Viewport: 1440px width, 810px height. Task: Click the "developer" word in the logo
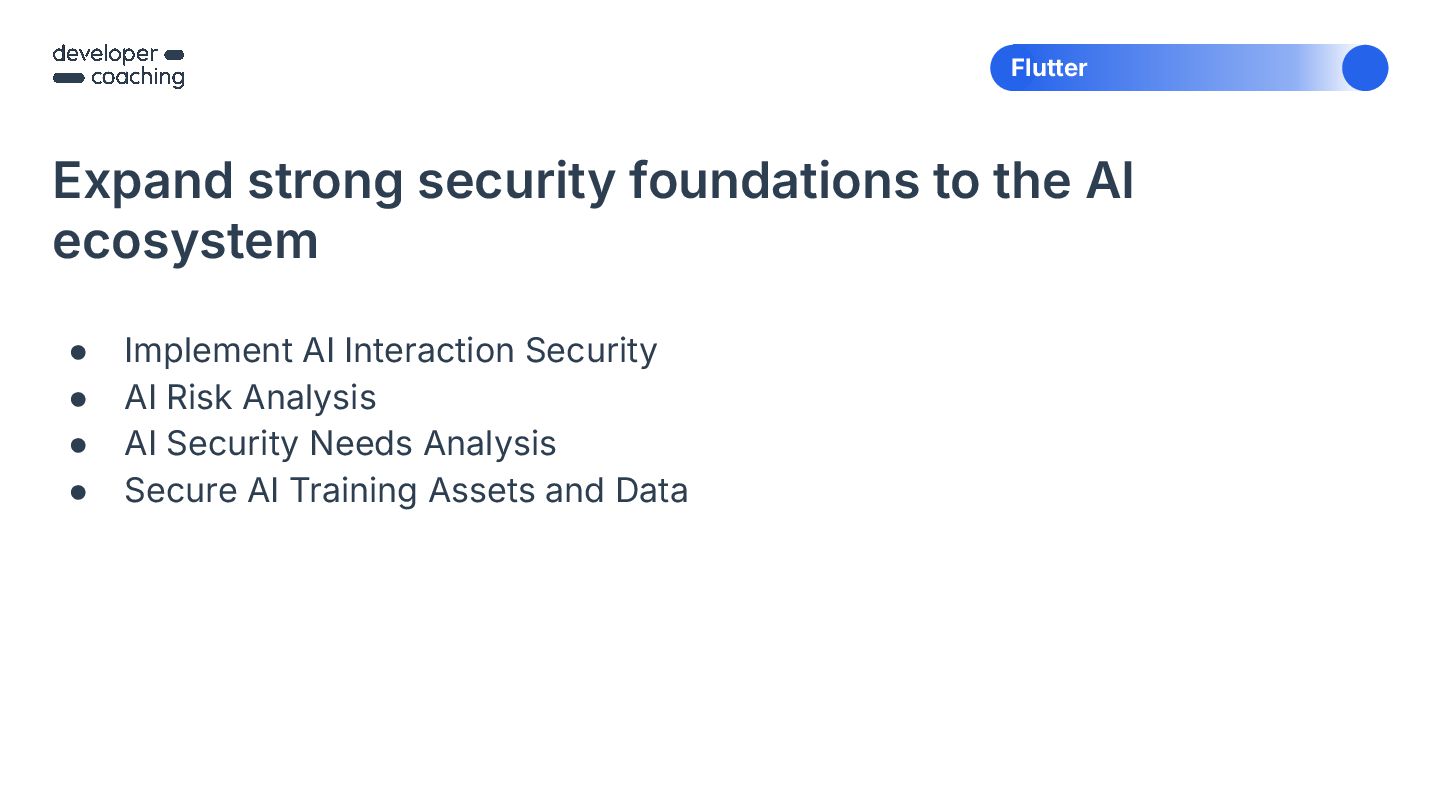[x=105, y=54]
